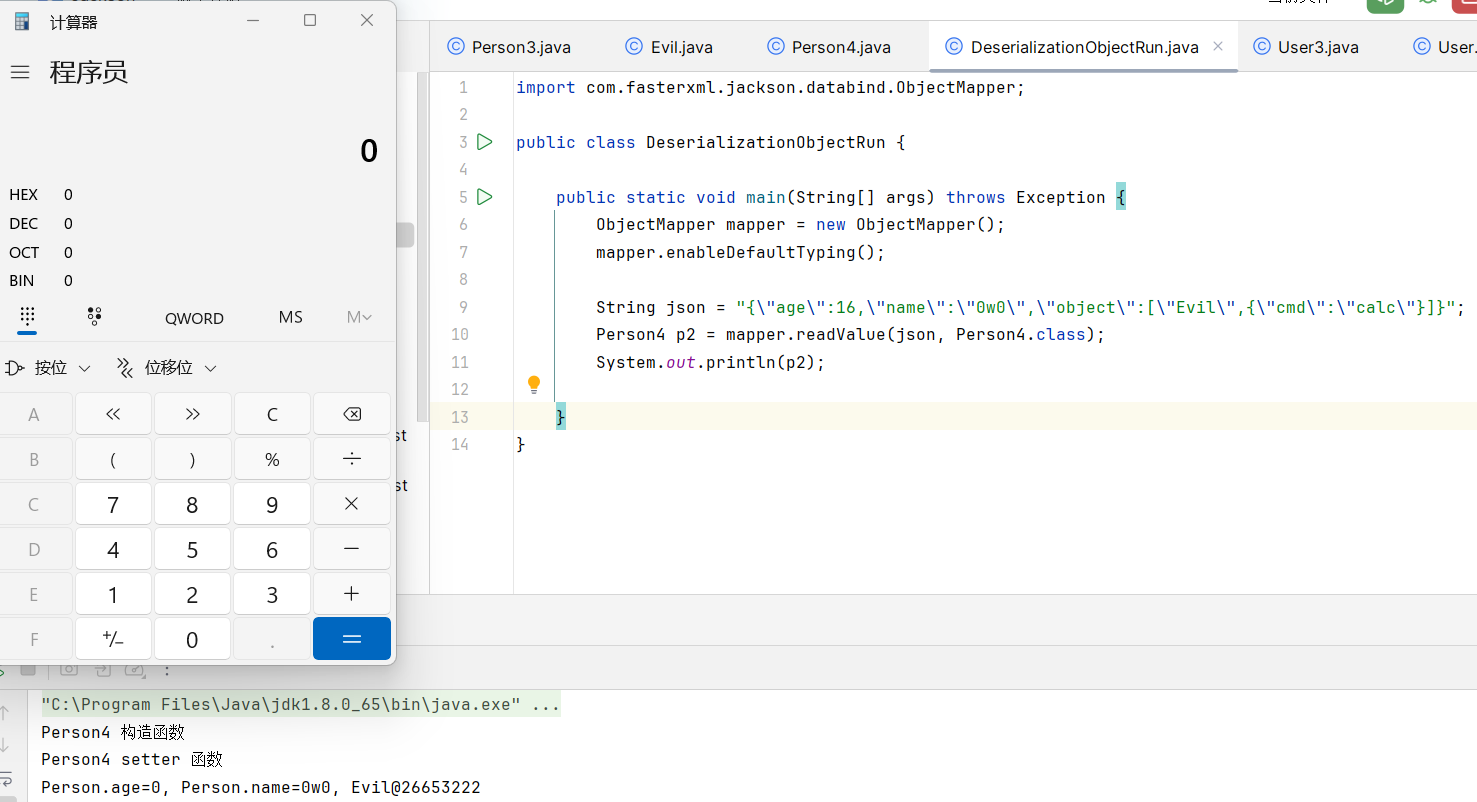Open the calculator navigation hamburger menu
The height and width of the screenshot is (802, 1477).
20,72
